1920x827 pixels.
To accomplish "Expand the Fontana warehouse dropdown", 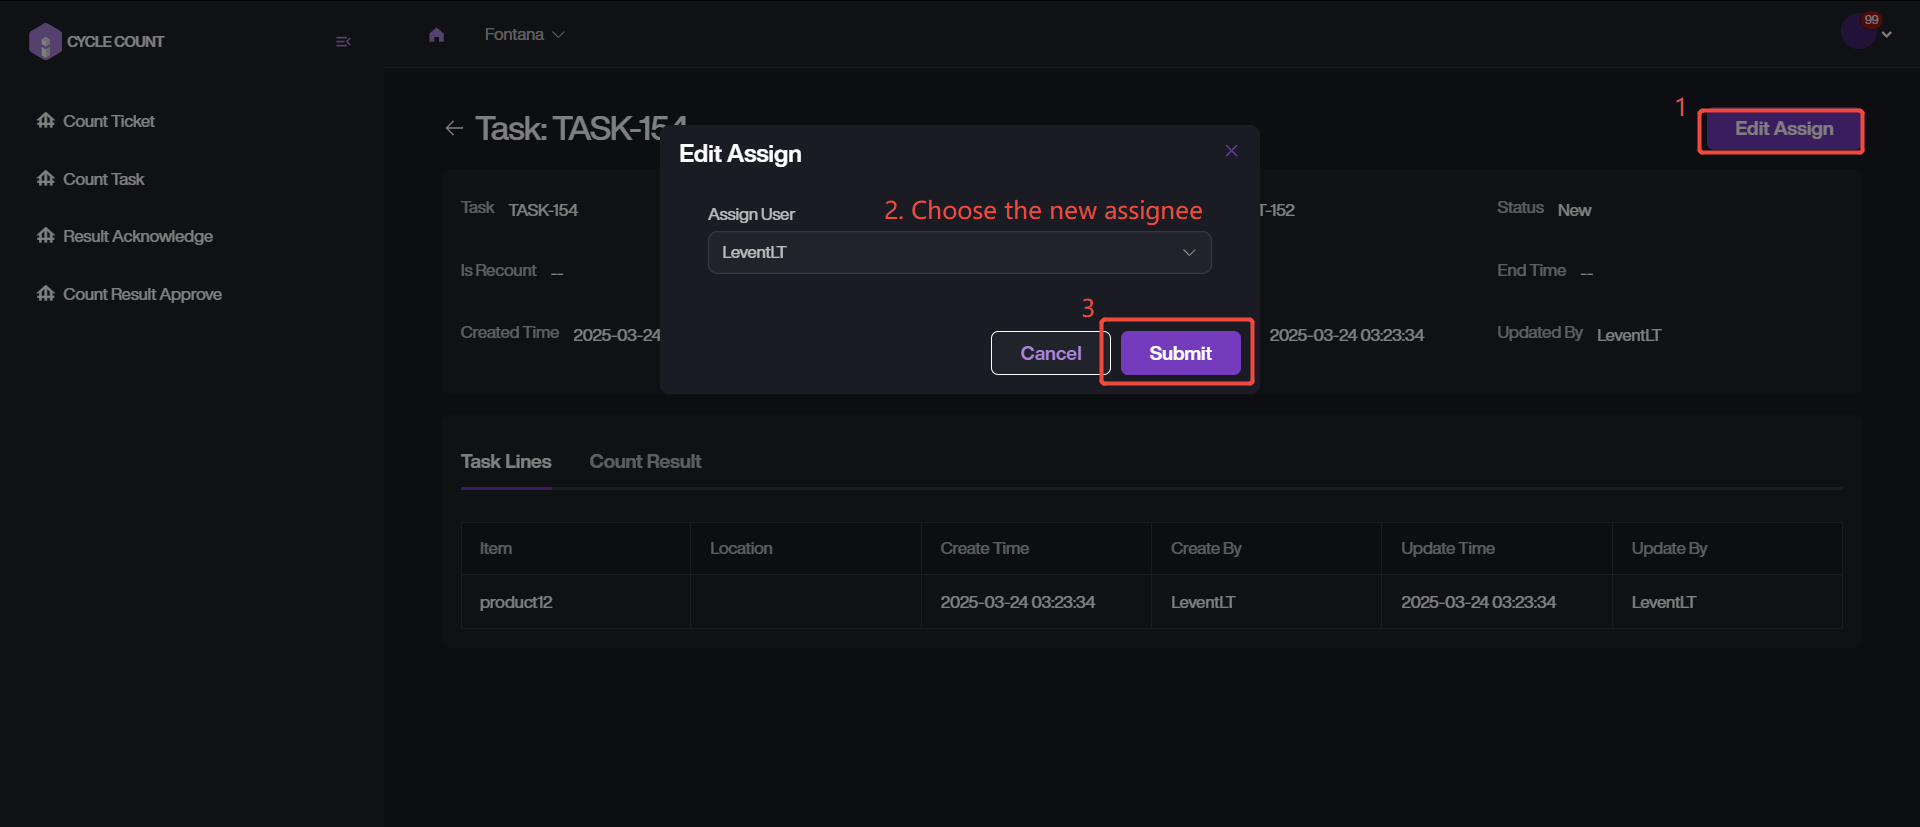I will 525,35.
